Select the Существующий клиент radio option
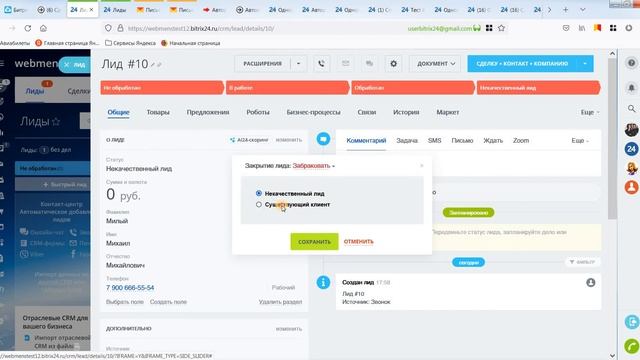This screenshot has width=640, height=360. pos(258,204)
